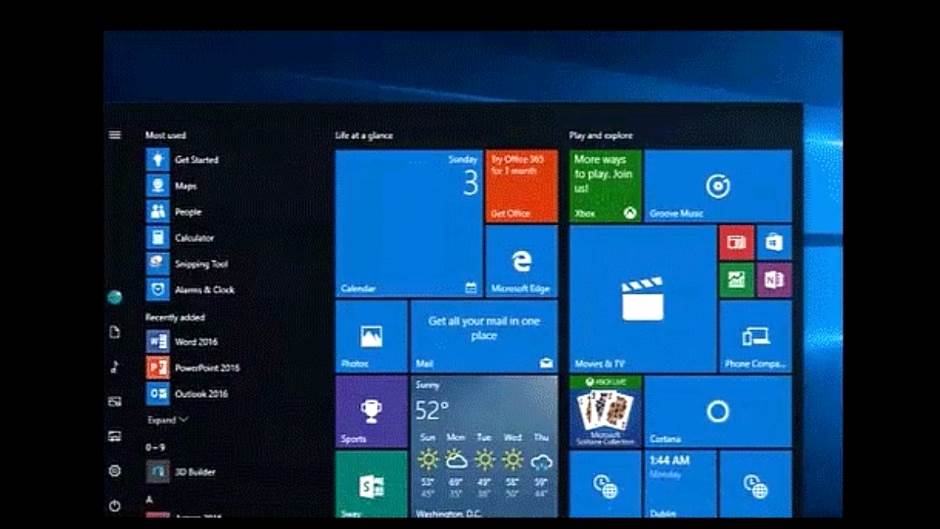The image size is (940, 529).
Task: Click the Power button in the sidebar
Action: click(x=115, y=506)
